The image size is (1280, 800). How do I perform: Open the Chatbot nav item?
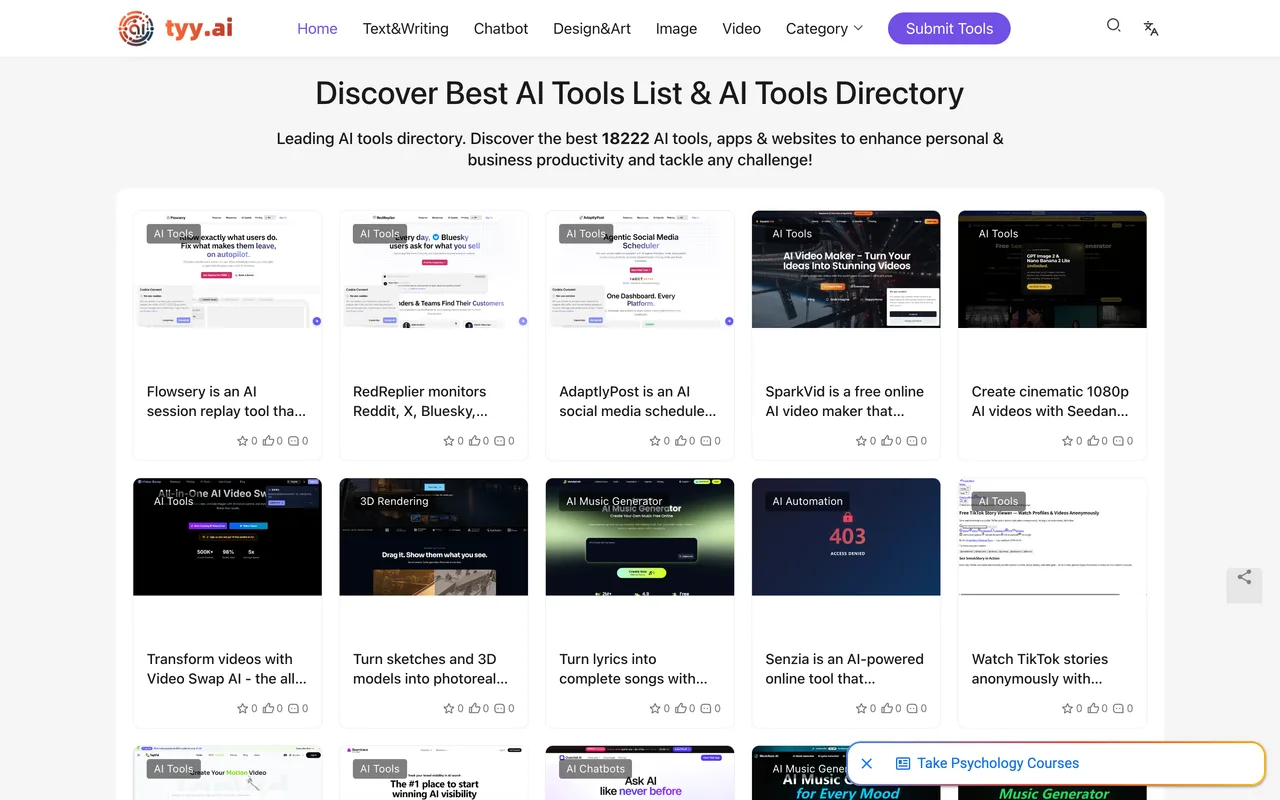pos(501,28)
